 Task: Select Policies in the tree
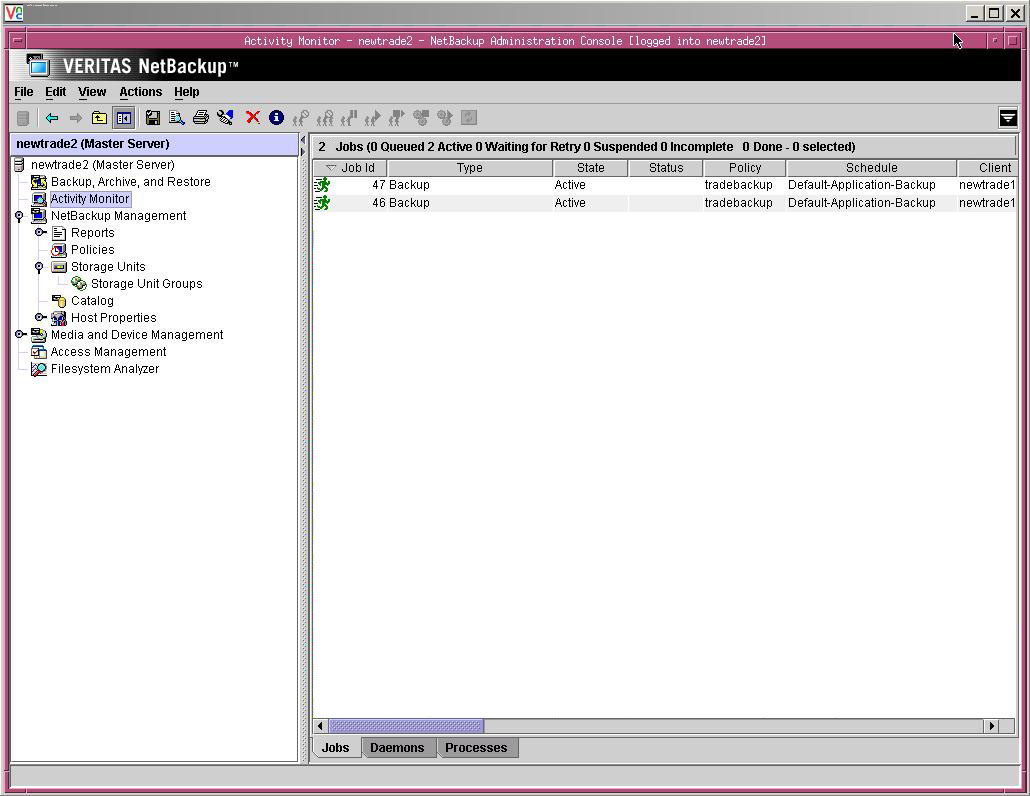(x=92, y=250)
